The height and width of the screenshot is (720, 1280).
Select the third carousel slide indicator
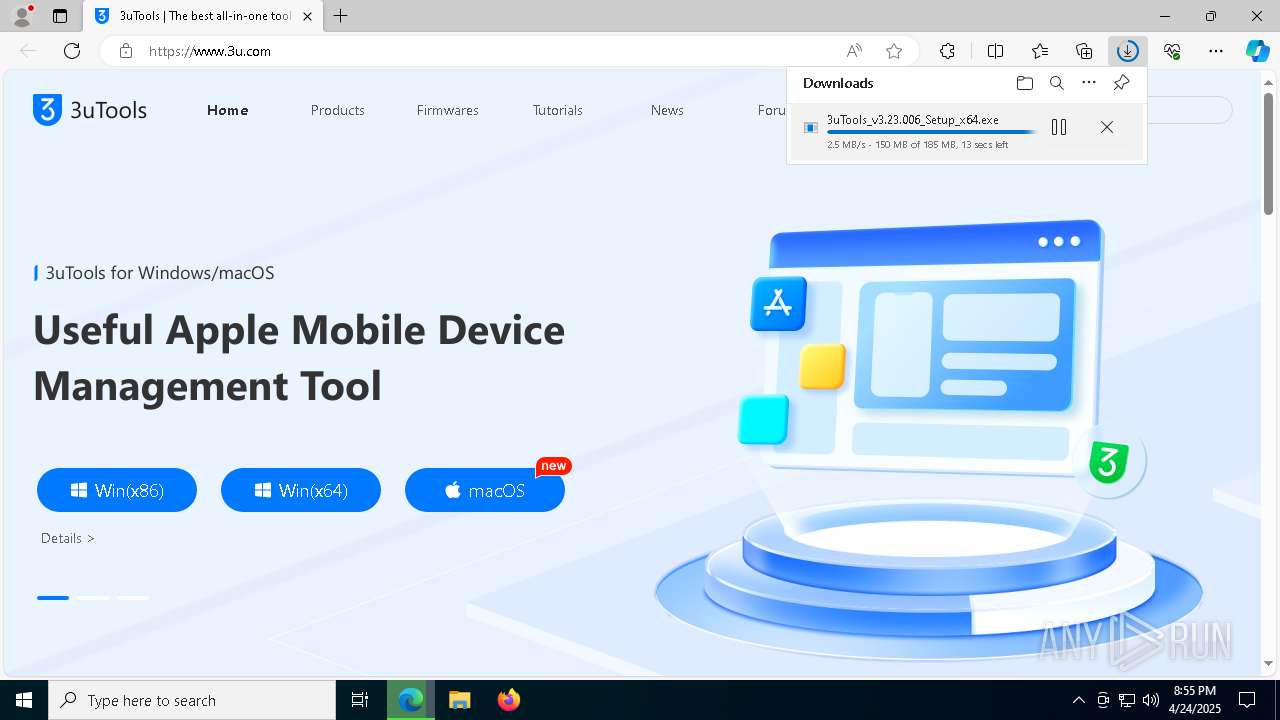pyautogui.click(x=133, y=598)
